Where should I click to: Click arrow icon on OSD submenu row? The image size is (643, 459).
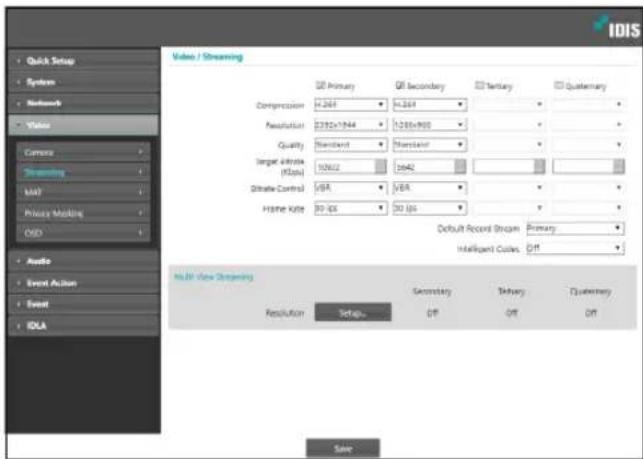141,233
